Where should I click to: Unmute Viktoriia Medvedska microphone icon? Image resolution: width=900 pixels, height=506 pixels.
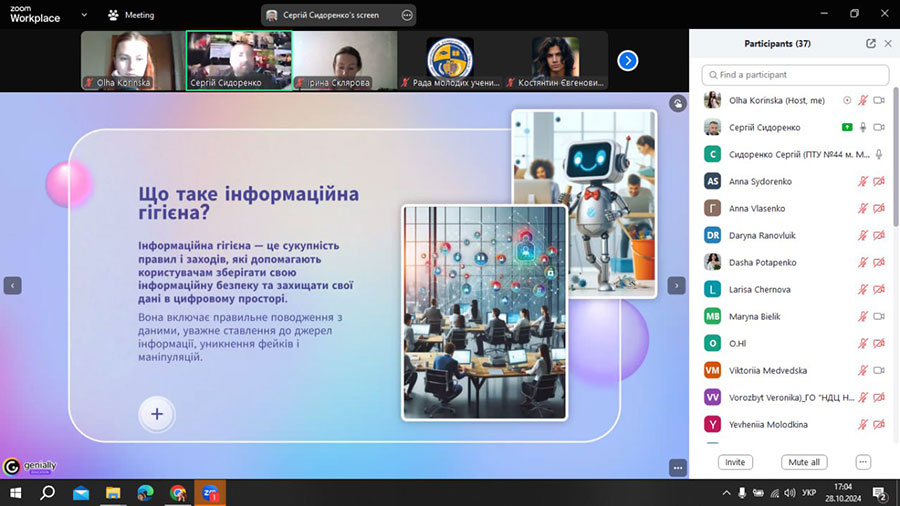(x=863, y=371)
